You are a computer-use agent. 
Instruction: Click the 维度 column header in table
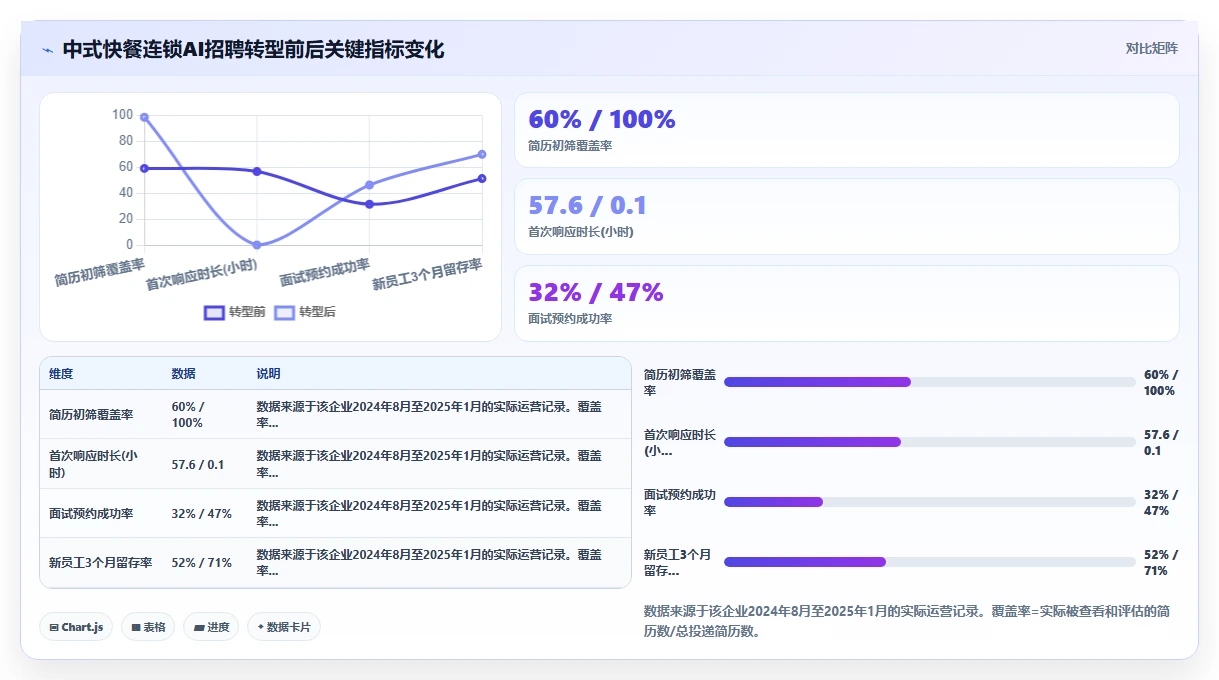point(61,374)
